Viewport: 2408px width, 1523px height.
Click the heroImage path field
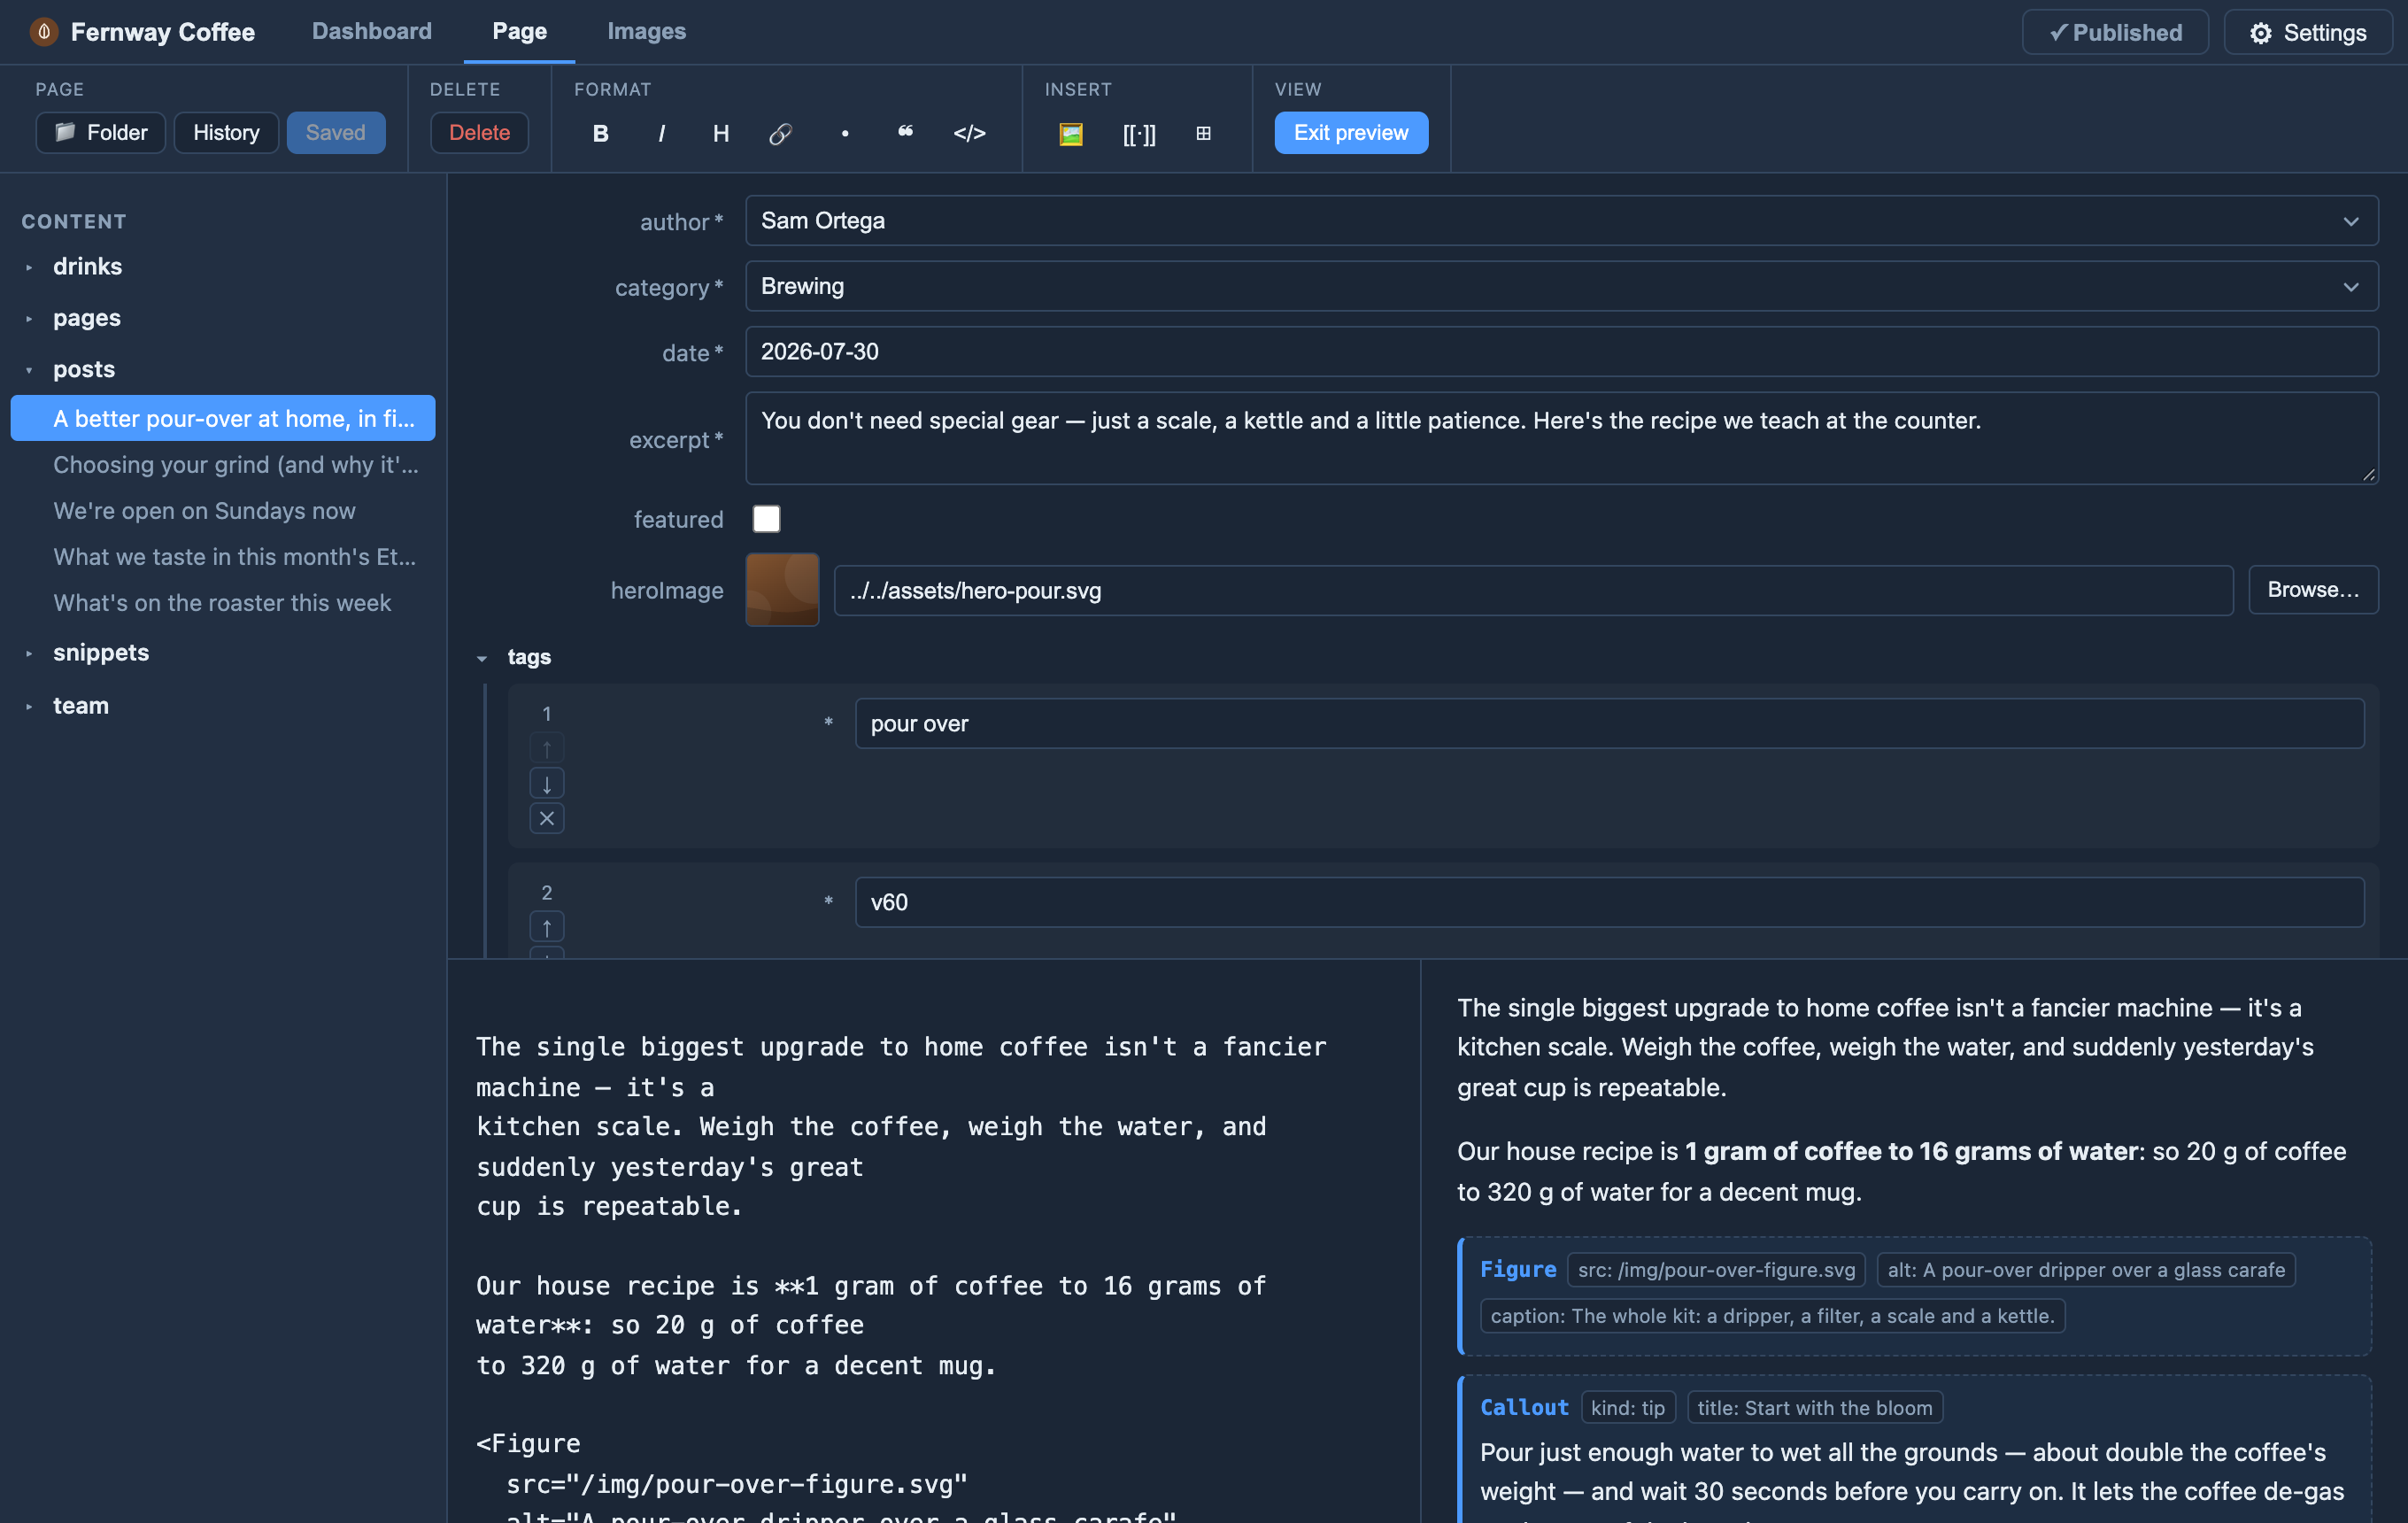pyautogui.click(x=1534, y=591)
